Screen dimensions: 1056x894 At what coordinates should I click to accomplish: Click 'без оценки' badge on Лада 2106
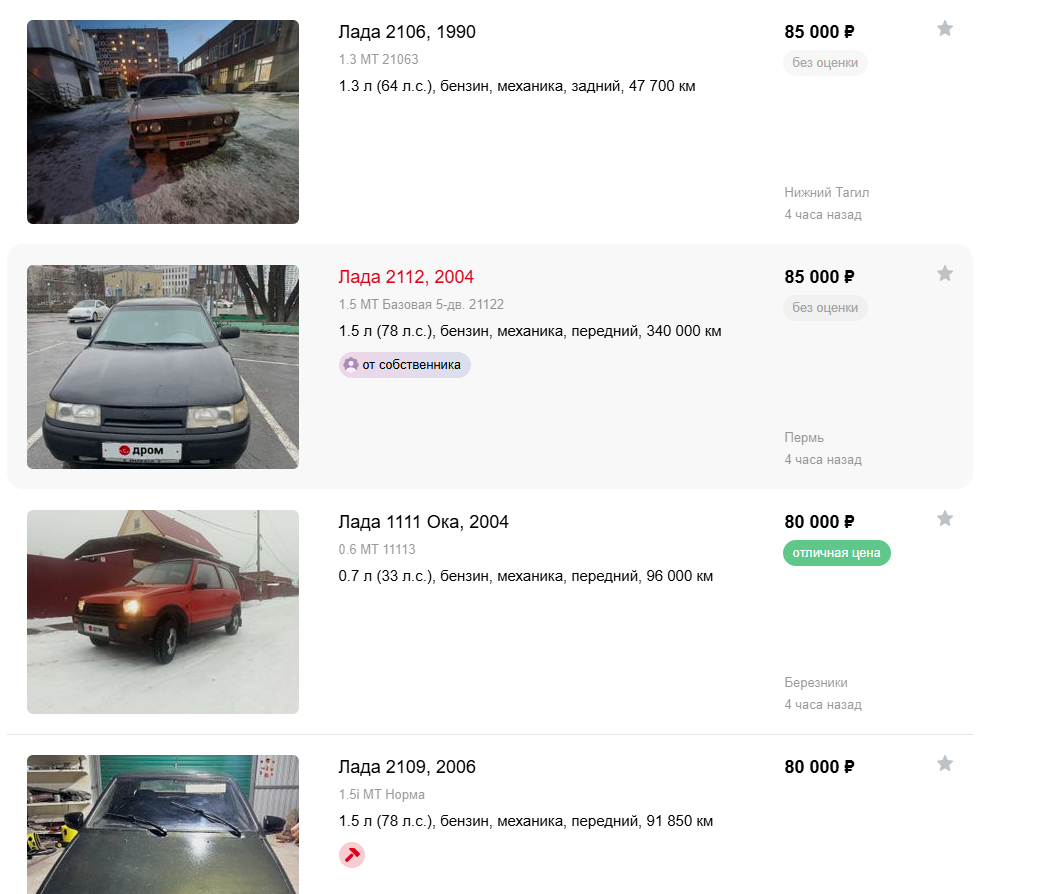(x=825, y=63)
